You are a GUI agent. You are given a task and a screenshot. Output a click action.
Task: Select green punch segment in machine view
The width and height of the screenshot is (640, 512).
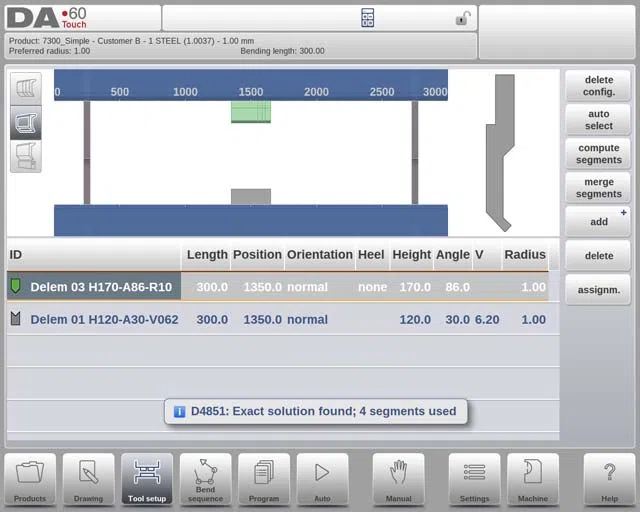pyautogui.click(x=251, y=112)
